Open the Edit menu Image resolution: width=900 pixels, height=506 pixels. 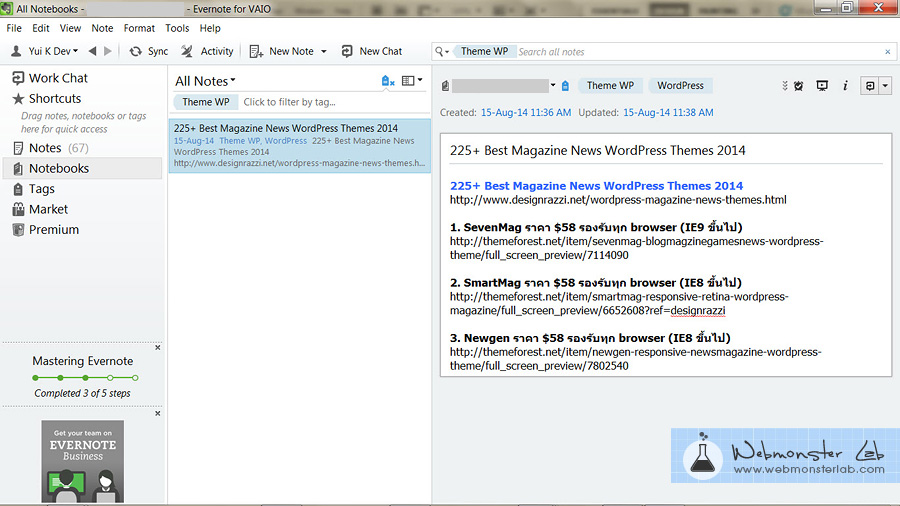pyautogui.click(x=41, y=28)
